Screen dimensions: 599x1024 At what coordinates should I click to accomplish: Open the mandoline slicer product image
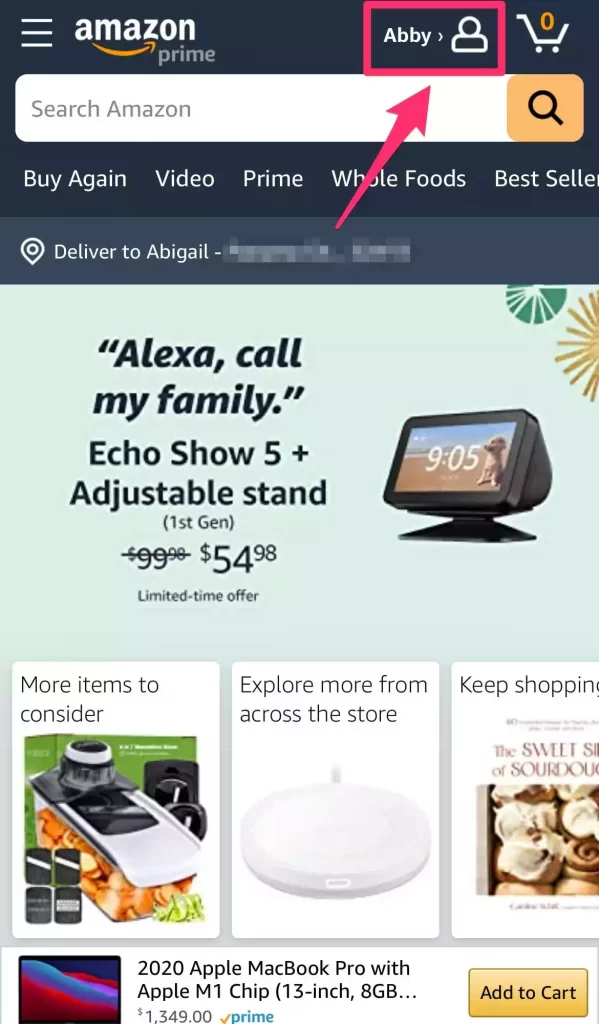pos(116,830)
